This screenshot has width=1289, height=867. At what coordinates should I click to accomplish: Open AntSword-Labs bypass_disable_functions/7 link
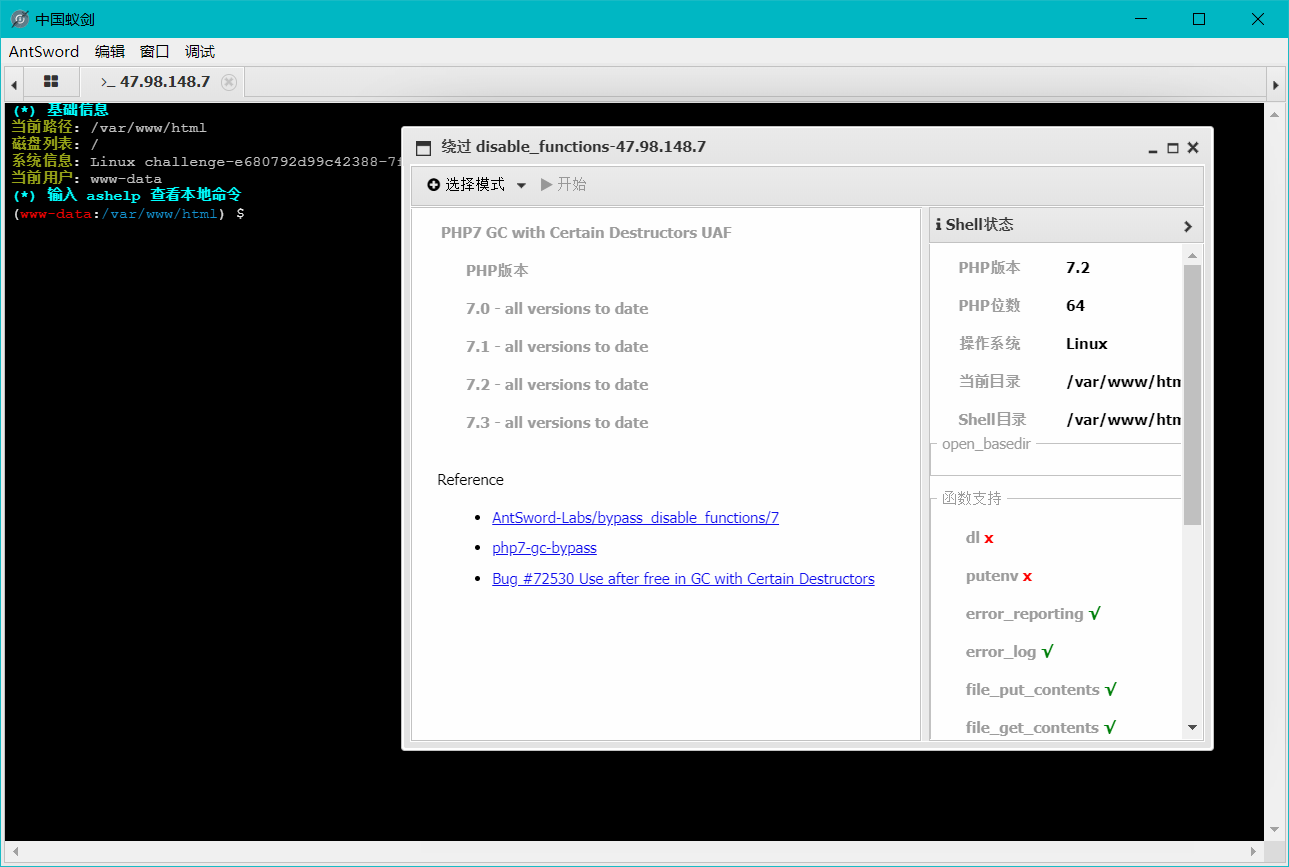point(635,518)
